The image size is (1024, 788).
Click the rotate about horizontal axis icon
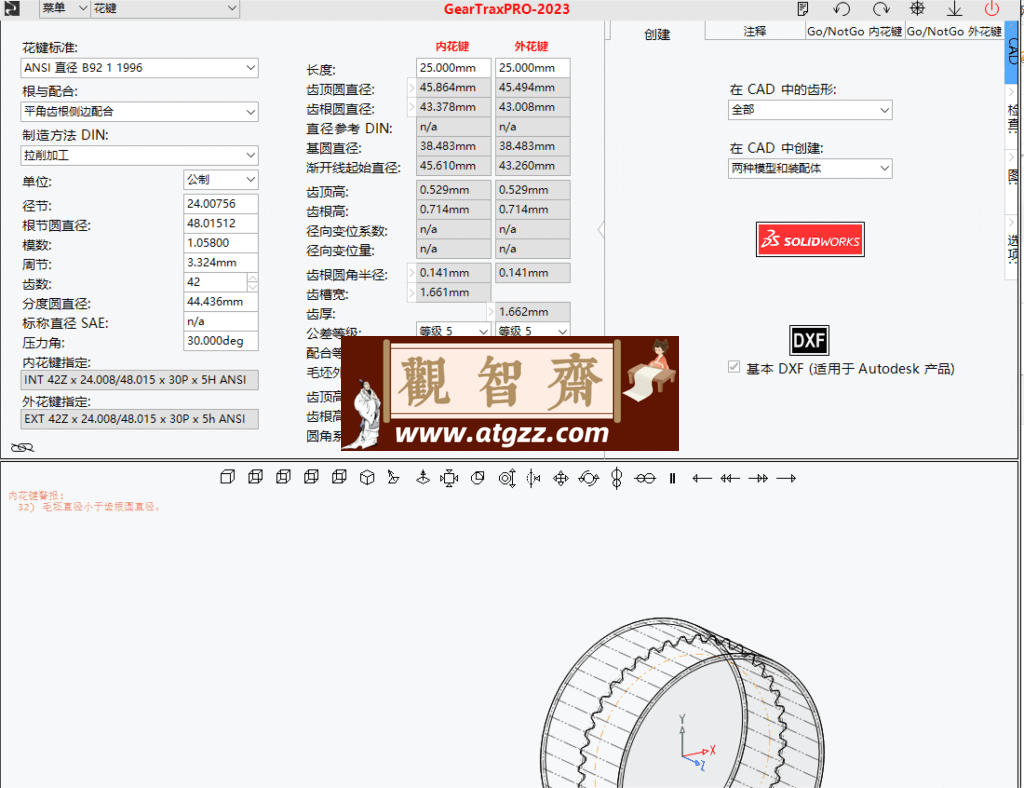point(645,479)
